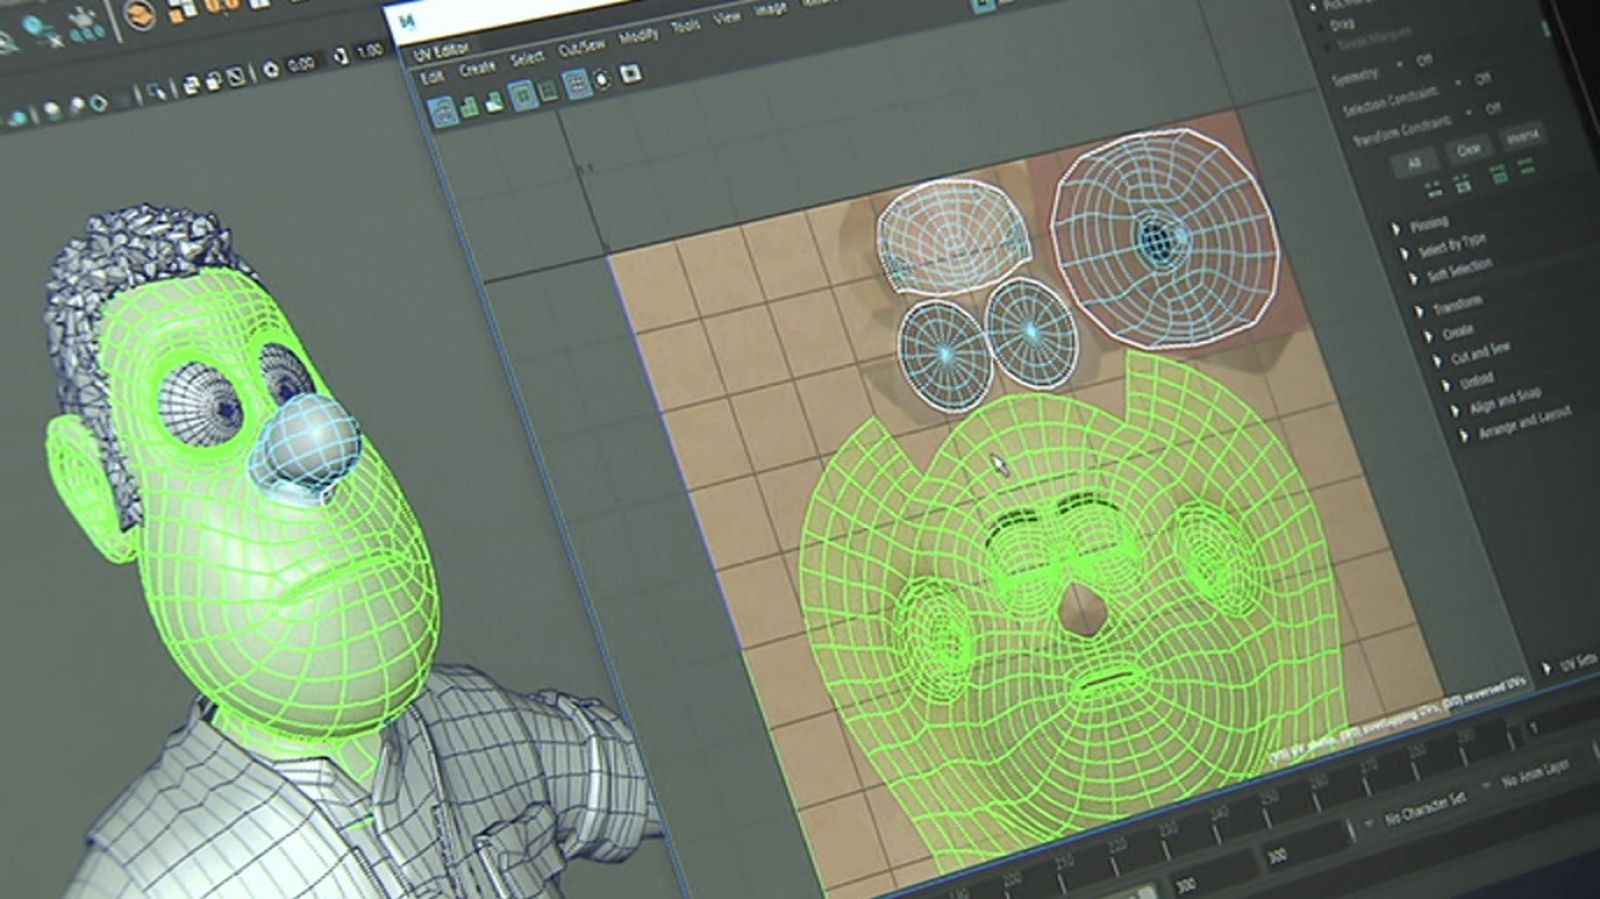Click the All selection button
Image resolution: width=1600 pixels, height=899 pixels.
point(1413,162)
